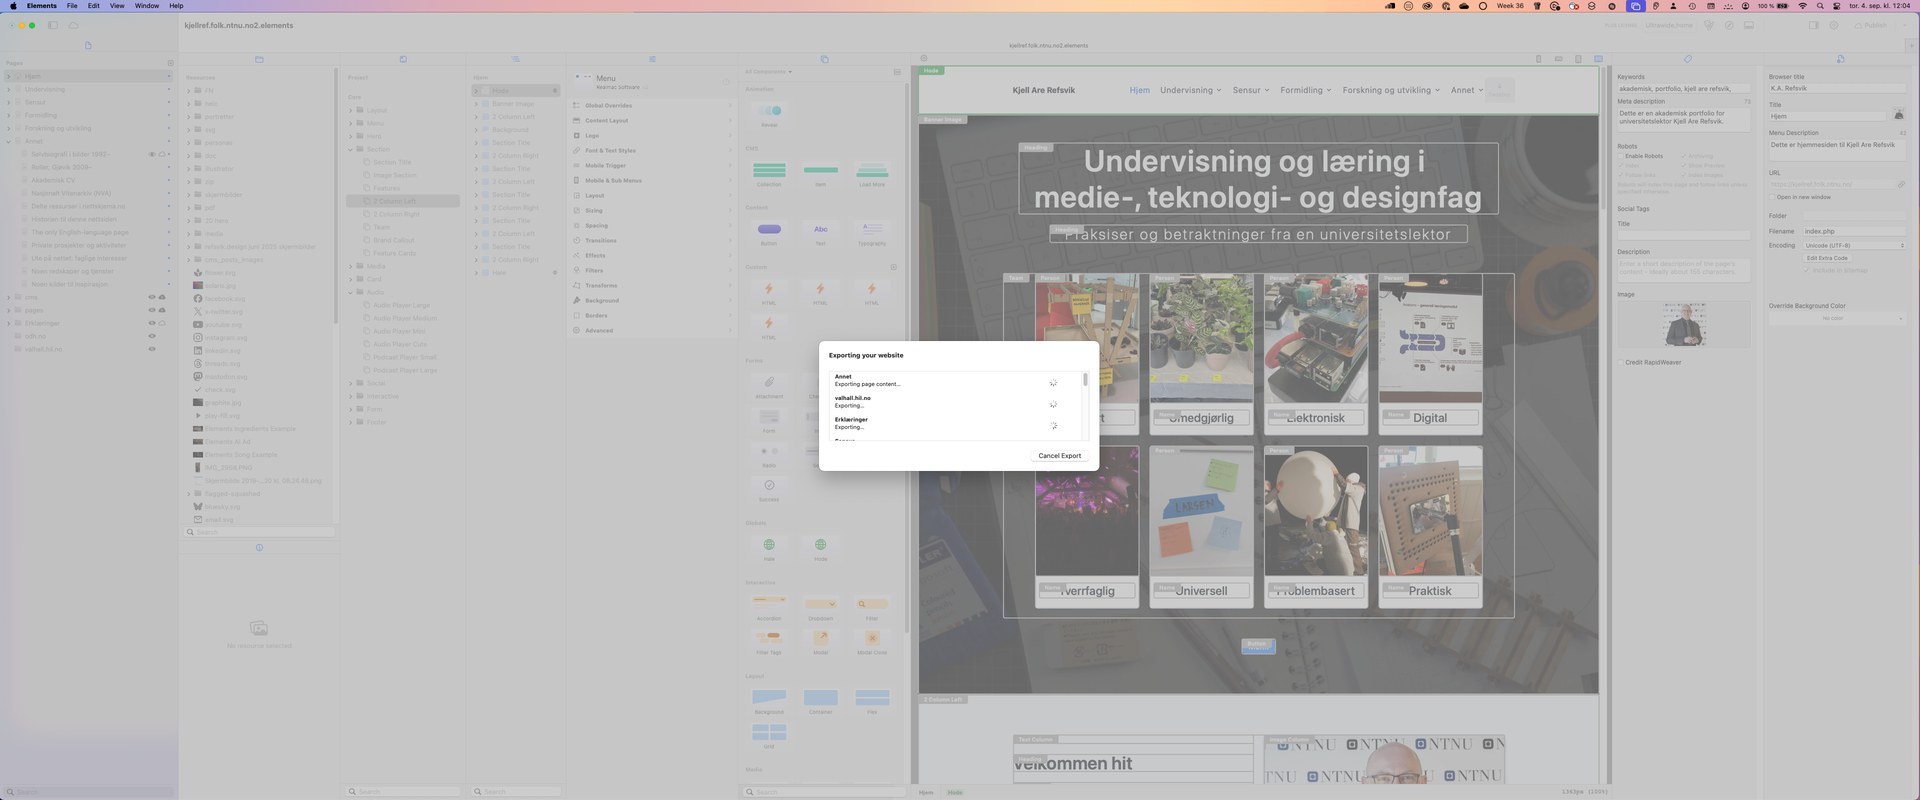Toggle the Include in sitemap checkbox

pos(1808,270)
